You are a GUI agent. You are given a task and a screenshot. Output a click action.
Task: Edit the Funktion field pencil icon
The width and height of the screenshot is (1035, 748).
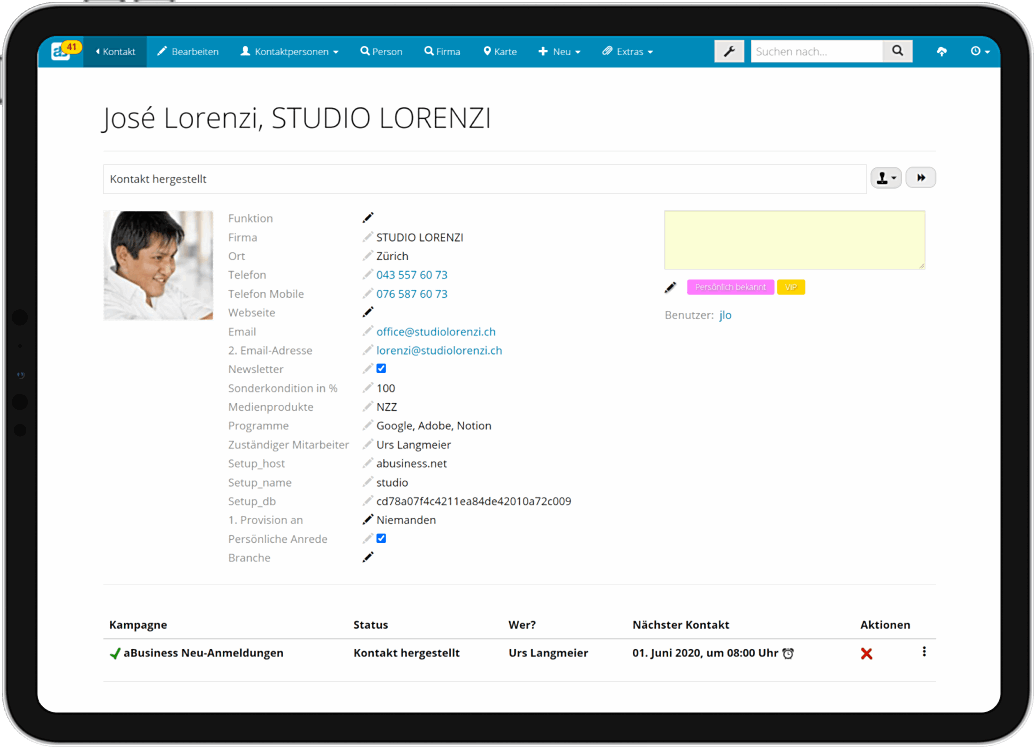click(x=368, y=218)
